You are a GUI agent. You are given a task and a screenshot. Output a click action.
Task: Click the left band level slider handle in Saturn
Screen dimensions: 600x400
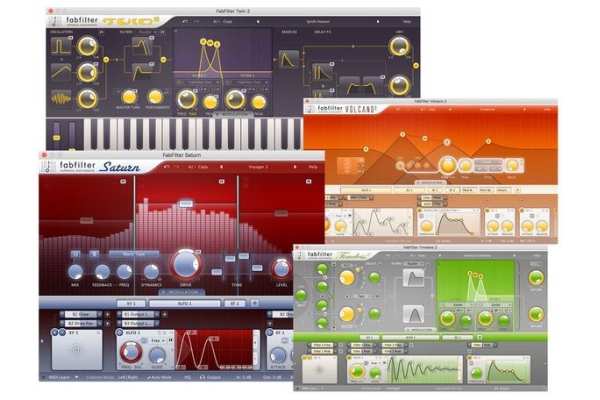click(x=86, y=220)
